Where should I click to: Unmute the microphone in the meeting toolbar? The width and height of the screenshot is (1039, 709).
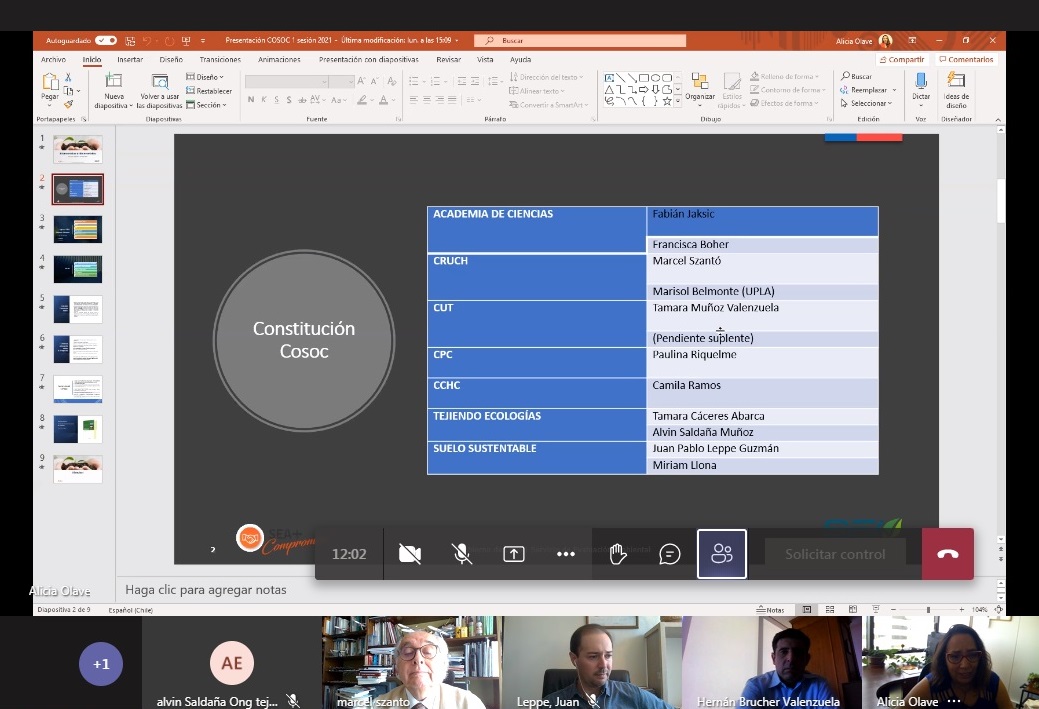pyautogui.click(x=461, y=554)
